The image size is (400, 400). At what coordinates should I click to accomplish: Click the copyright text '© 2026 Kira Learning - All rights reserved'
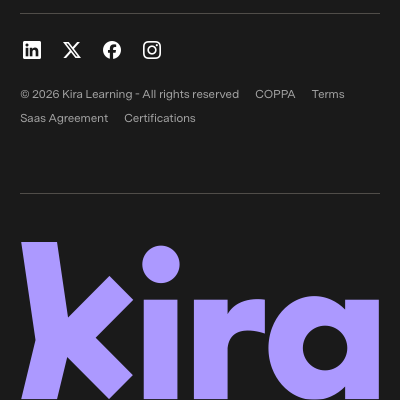[130, 94]
